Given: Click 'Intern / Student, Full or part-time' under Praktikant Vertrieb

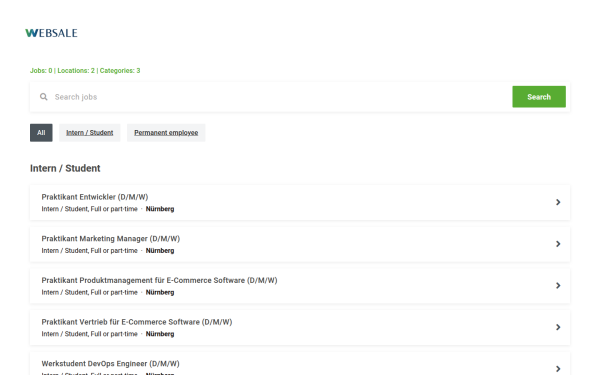Looking at the screenshot, I should click(x=90, y=334).
